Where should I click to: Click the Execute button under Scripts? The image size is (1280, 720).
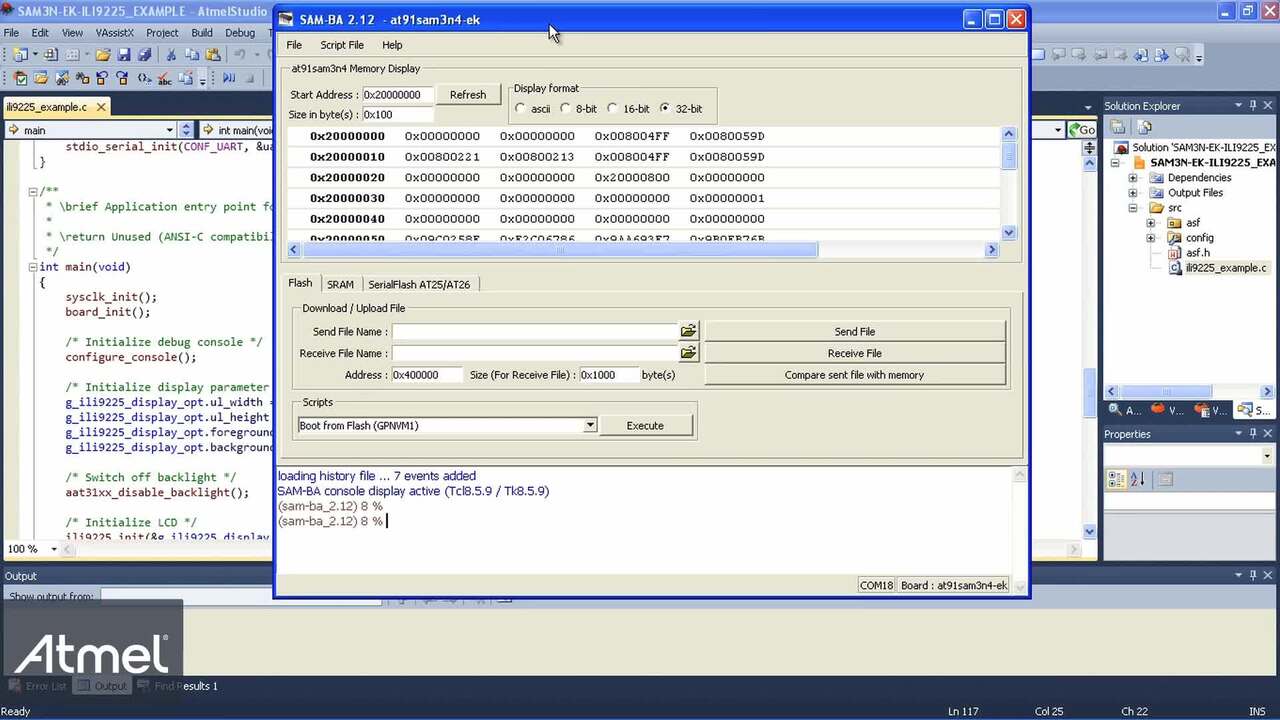(x=644, y=425)
